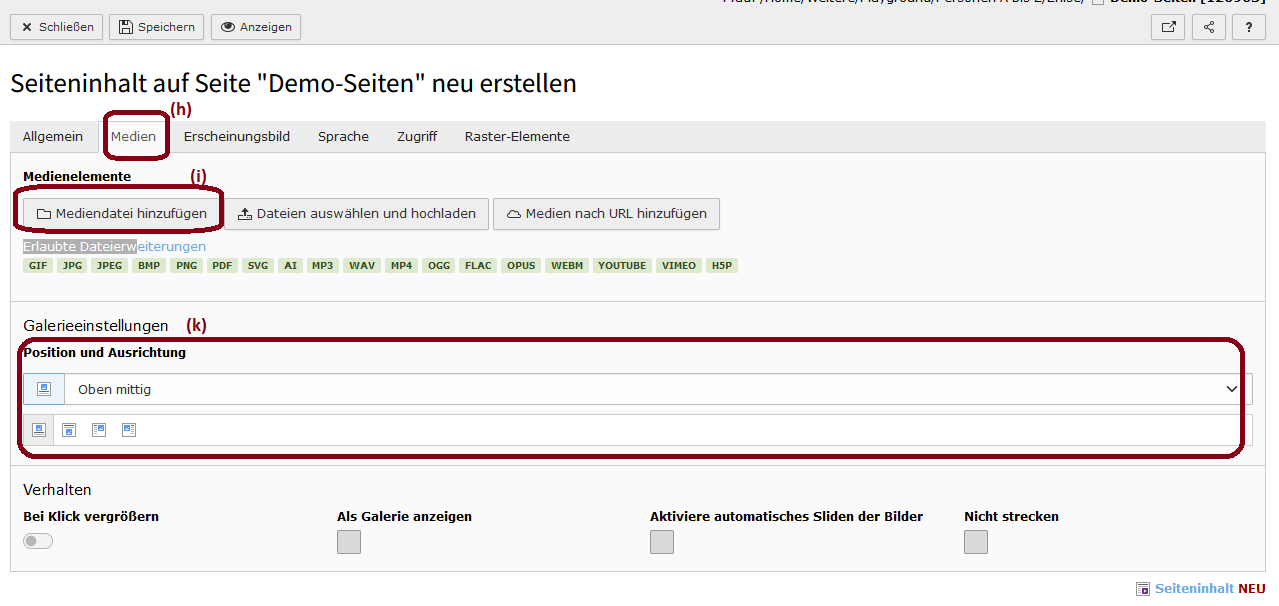The height and width of the screenshot is (606, 1279).
Task: Click "Mediendatei hinzufügen" button
Action: [122, 213]
